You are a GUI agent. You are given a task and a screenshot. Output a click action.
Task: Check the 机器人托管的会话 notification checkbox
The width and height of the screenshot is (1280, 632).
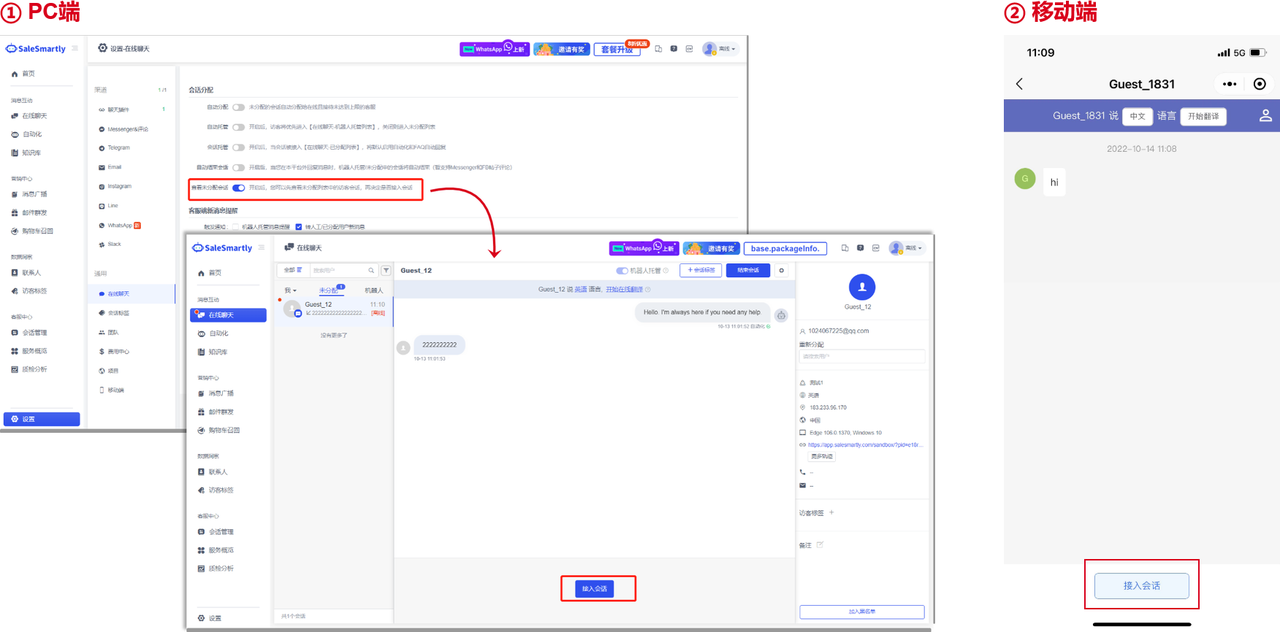click(235, 227)
